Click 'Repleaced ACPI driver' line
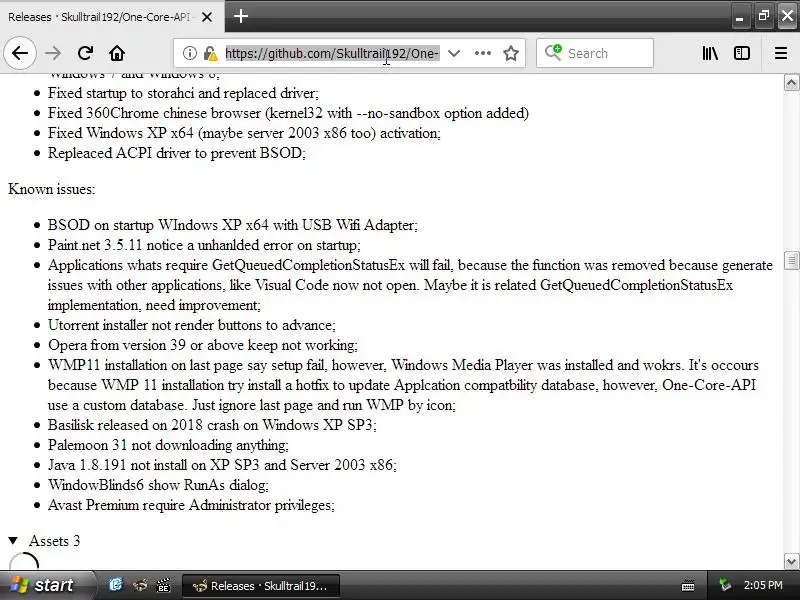The height and width of the screenshot is (600, 800). pos(177,153)
